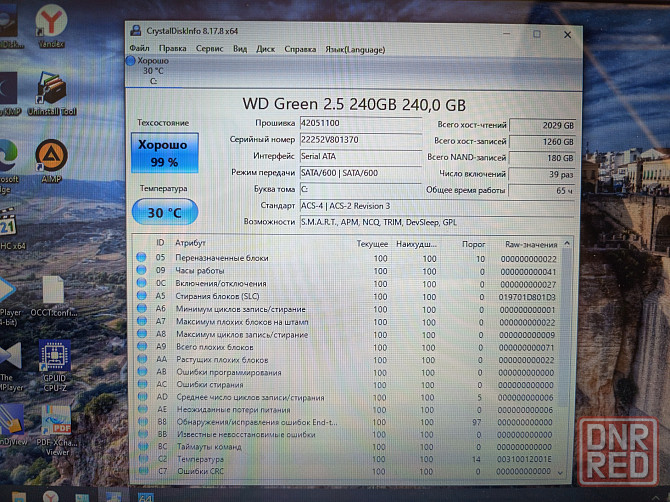Click the Хорошо 99 % health button

[x=165, y=153]
